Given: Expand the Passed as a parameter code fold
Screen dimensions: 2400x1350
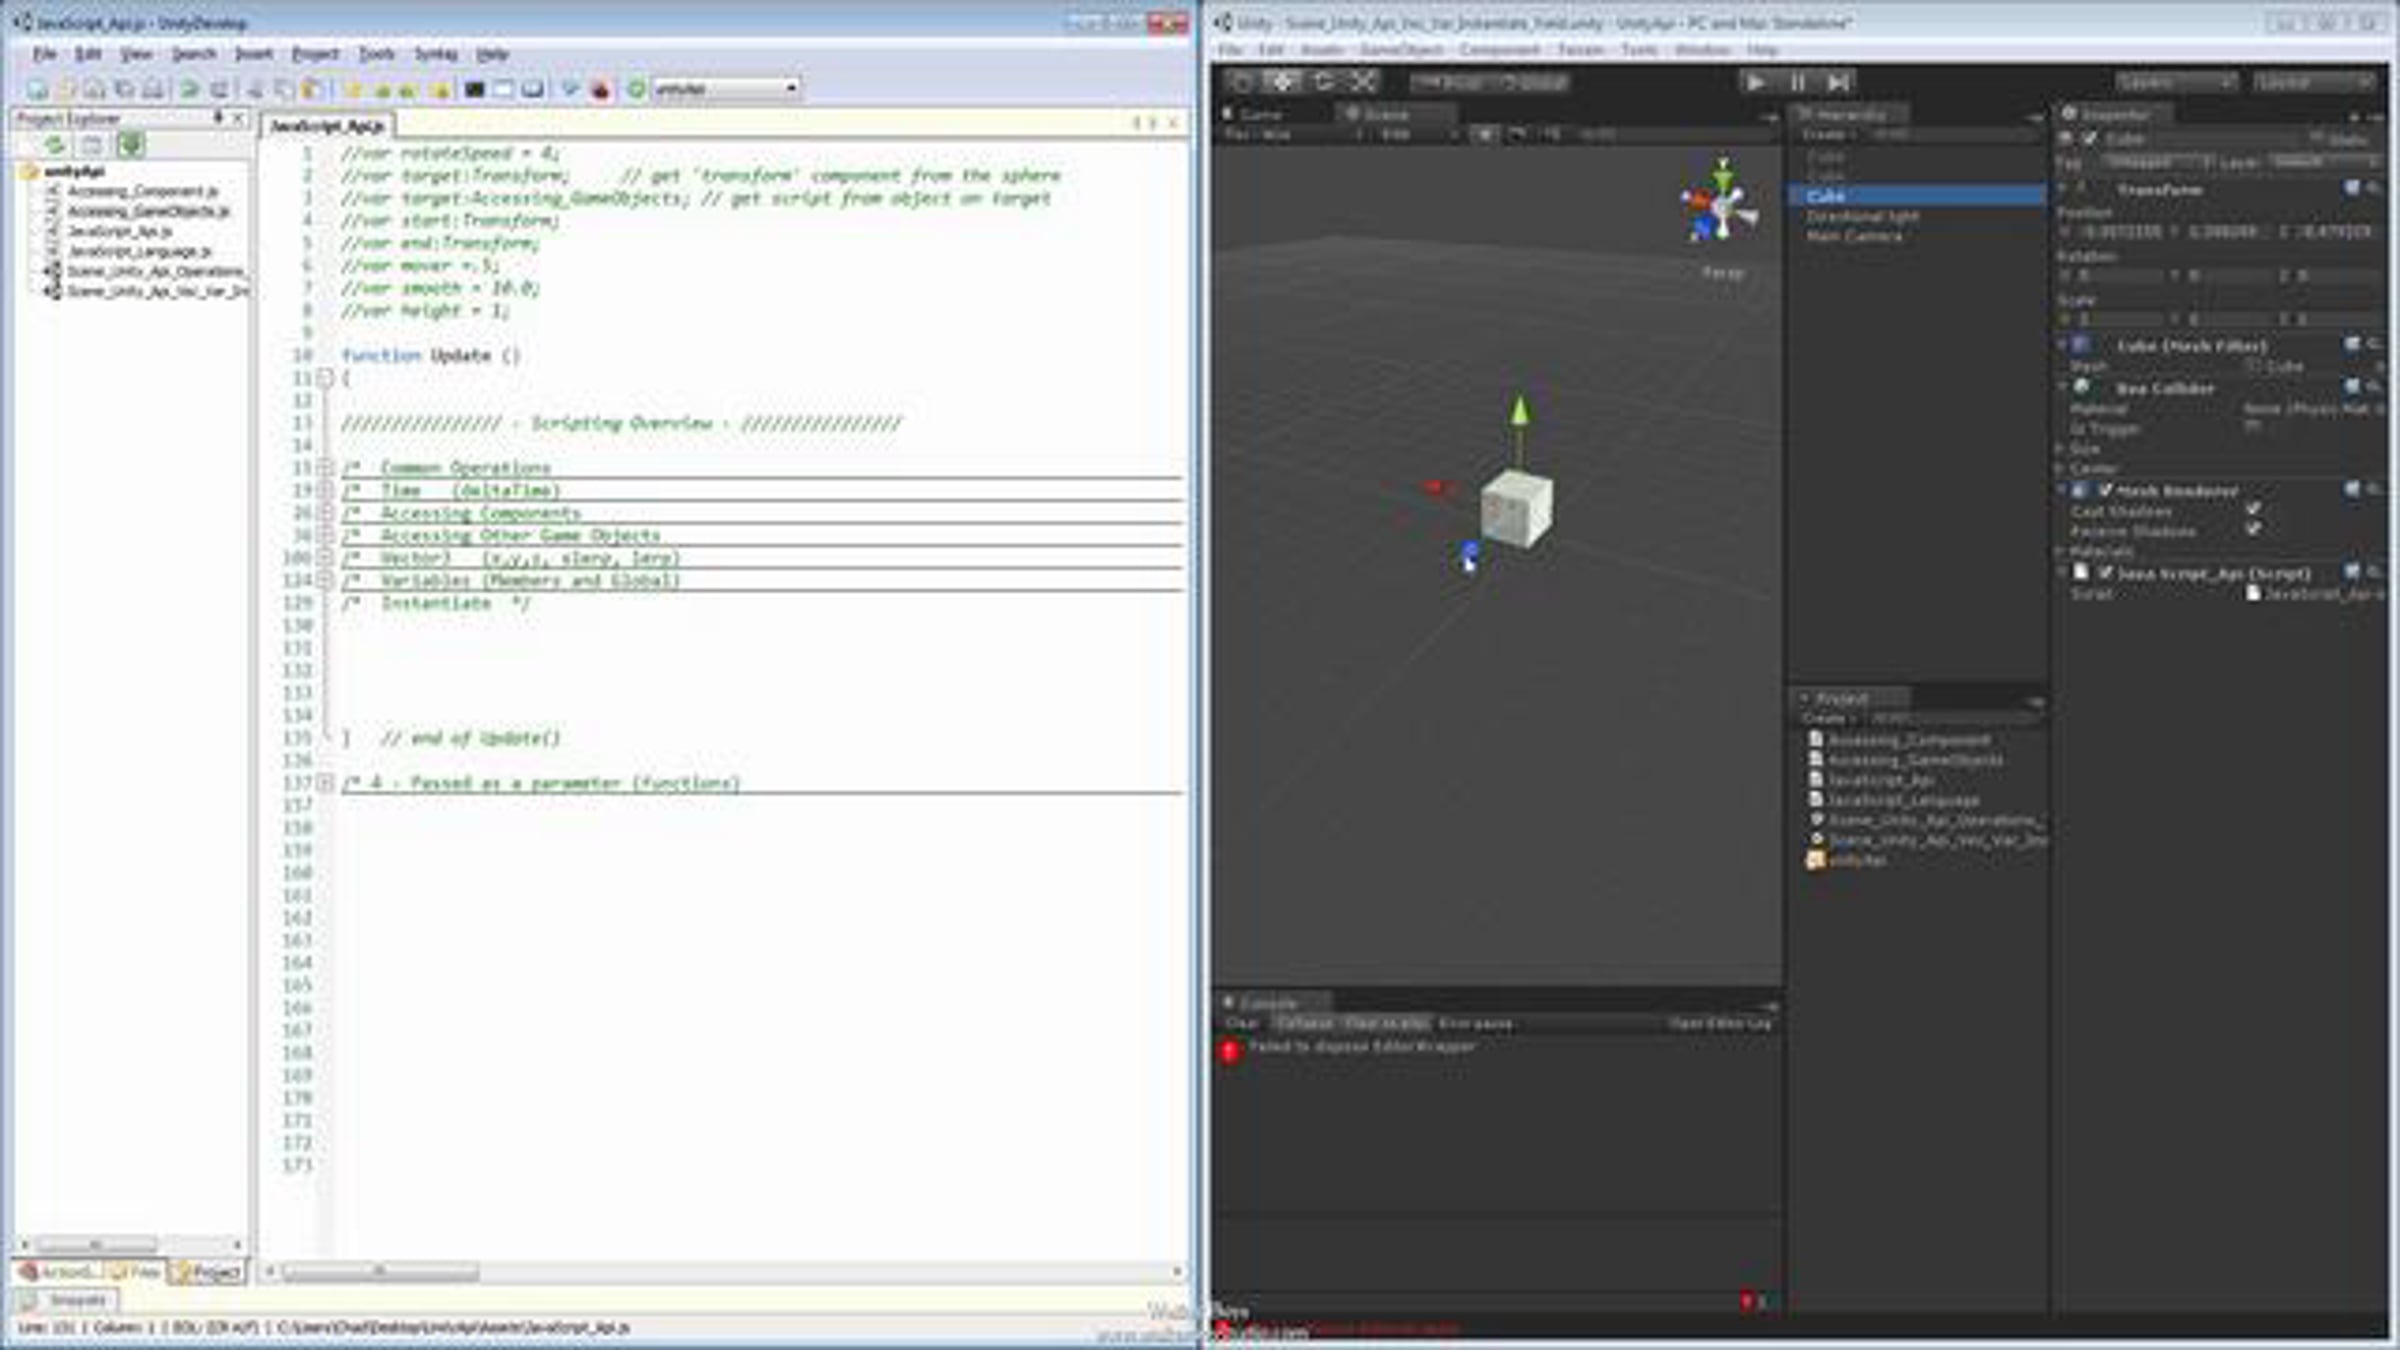Looking at the screenshot, I should click(325, 783).
